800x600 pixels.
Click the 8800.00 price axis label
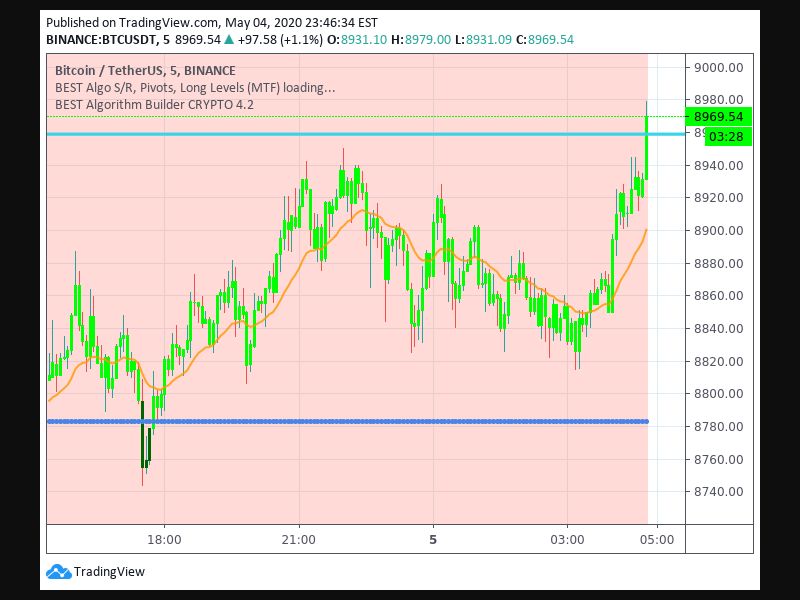[718, 393]
